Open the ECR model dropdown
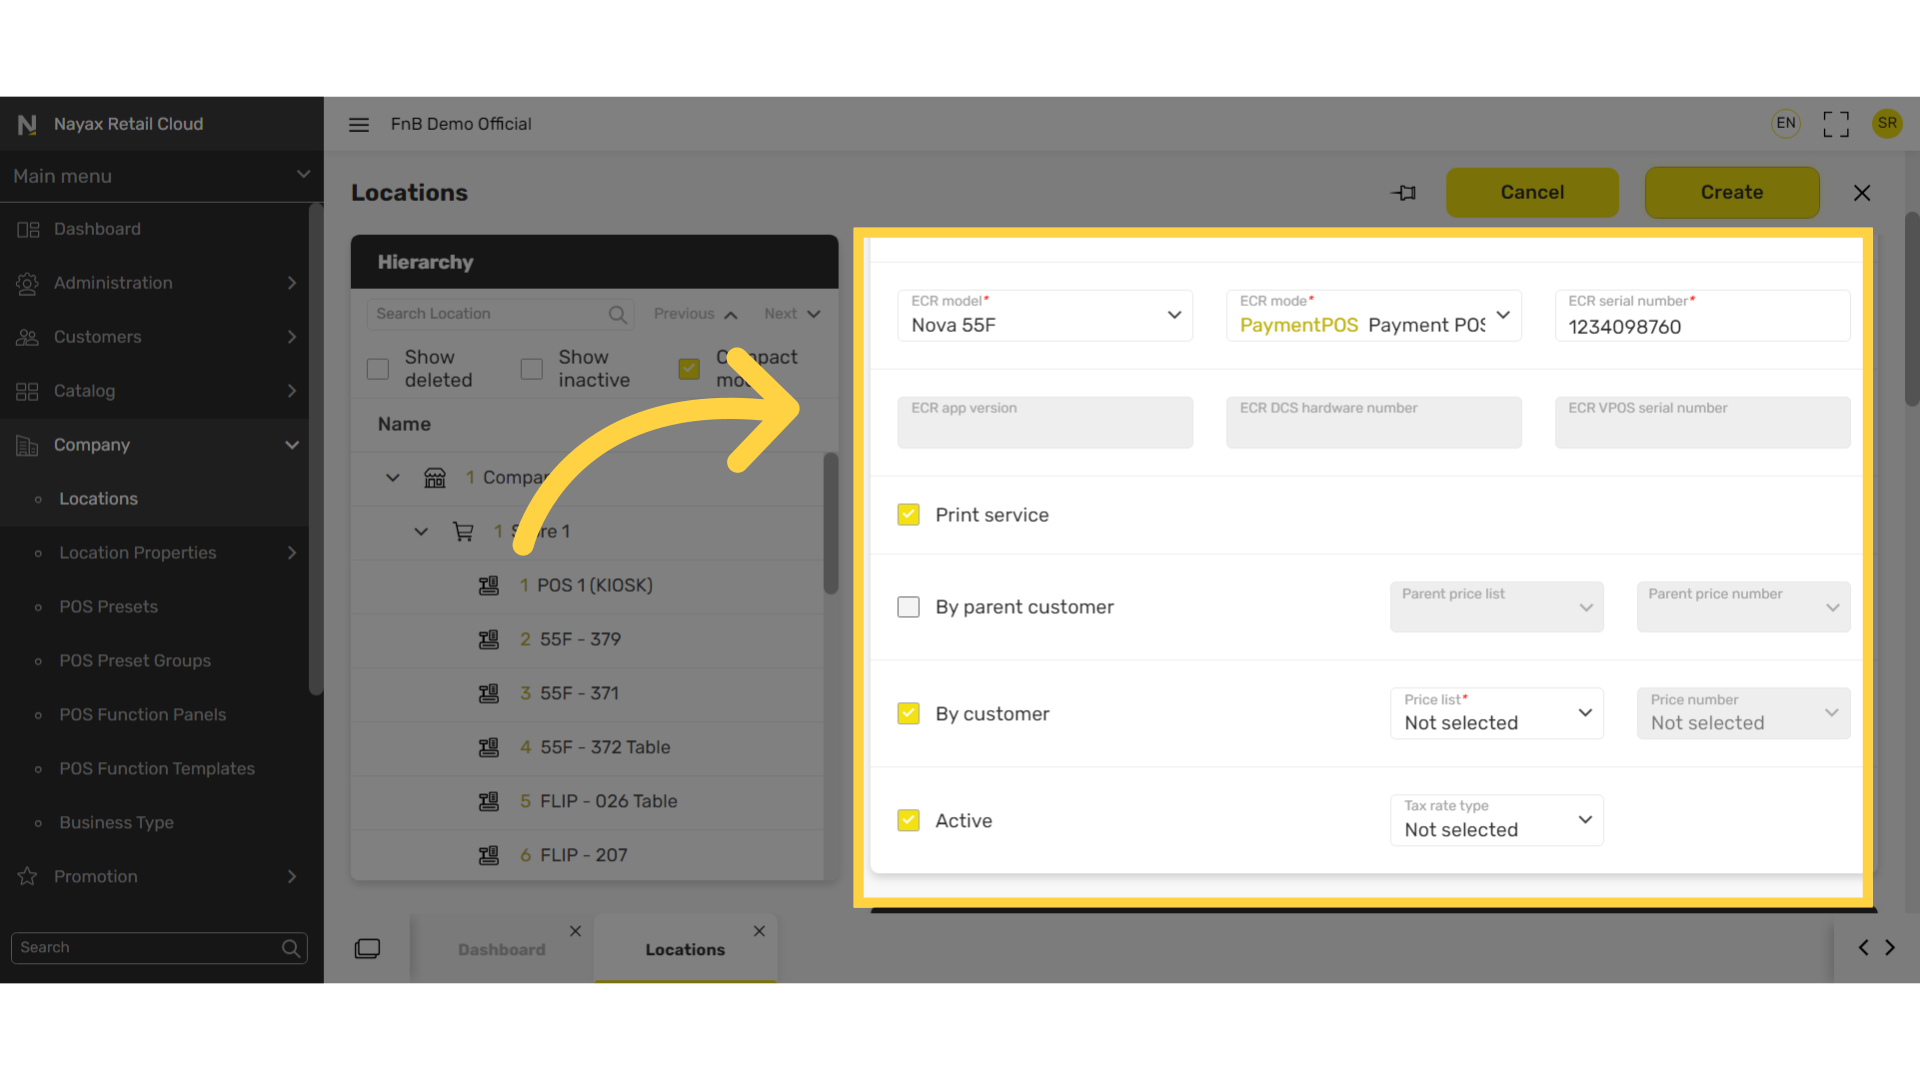1920x1080 pixels. click(x=1045, y=316)
